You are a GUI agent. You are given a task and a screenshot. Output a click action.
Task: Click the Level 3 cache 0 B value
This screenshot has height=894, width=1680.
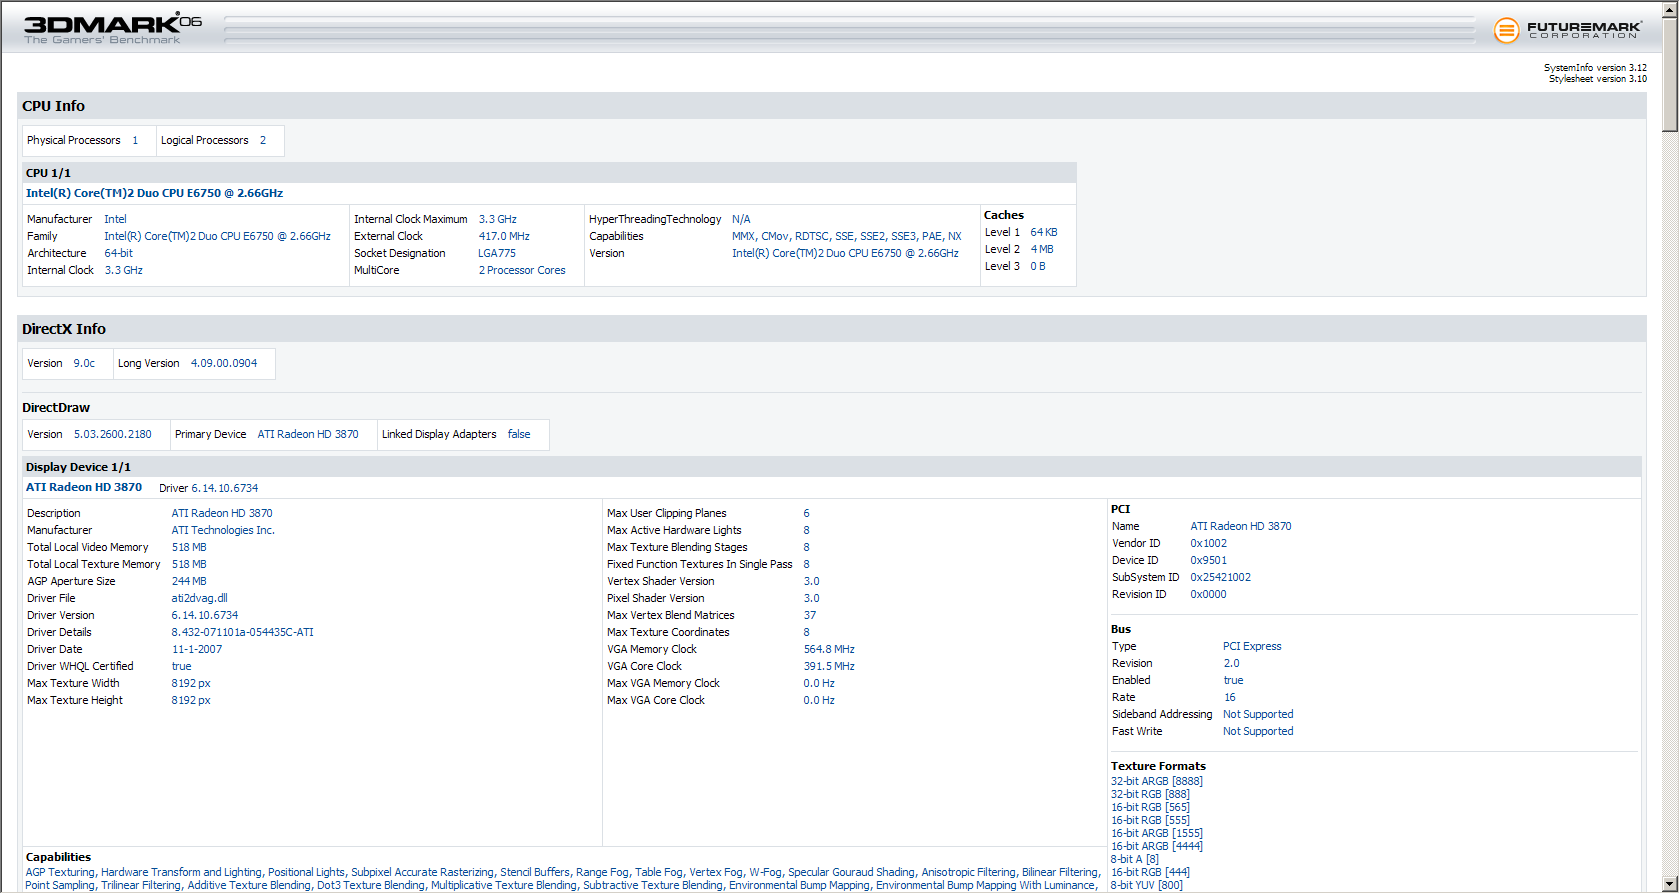pos(1037,266)
